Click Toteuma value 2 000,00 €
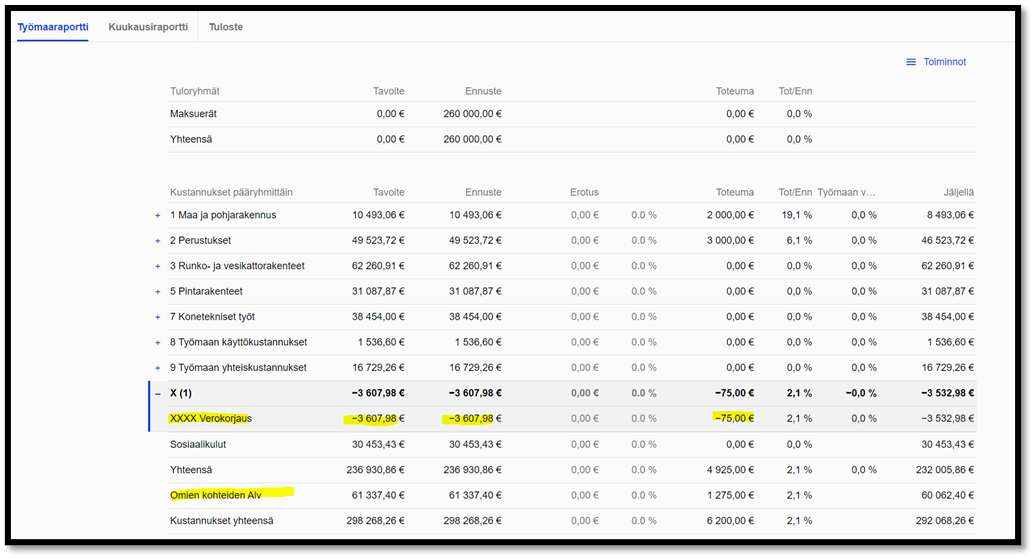Viewport: 1034px width, 558px height. pos(731,215)
